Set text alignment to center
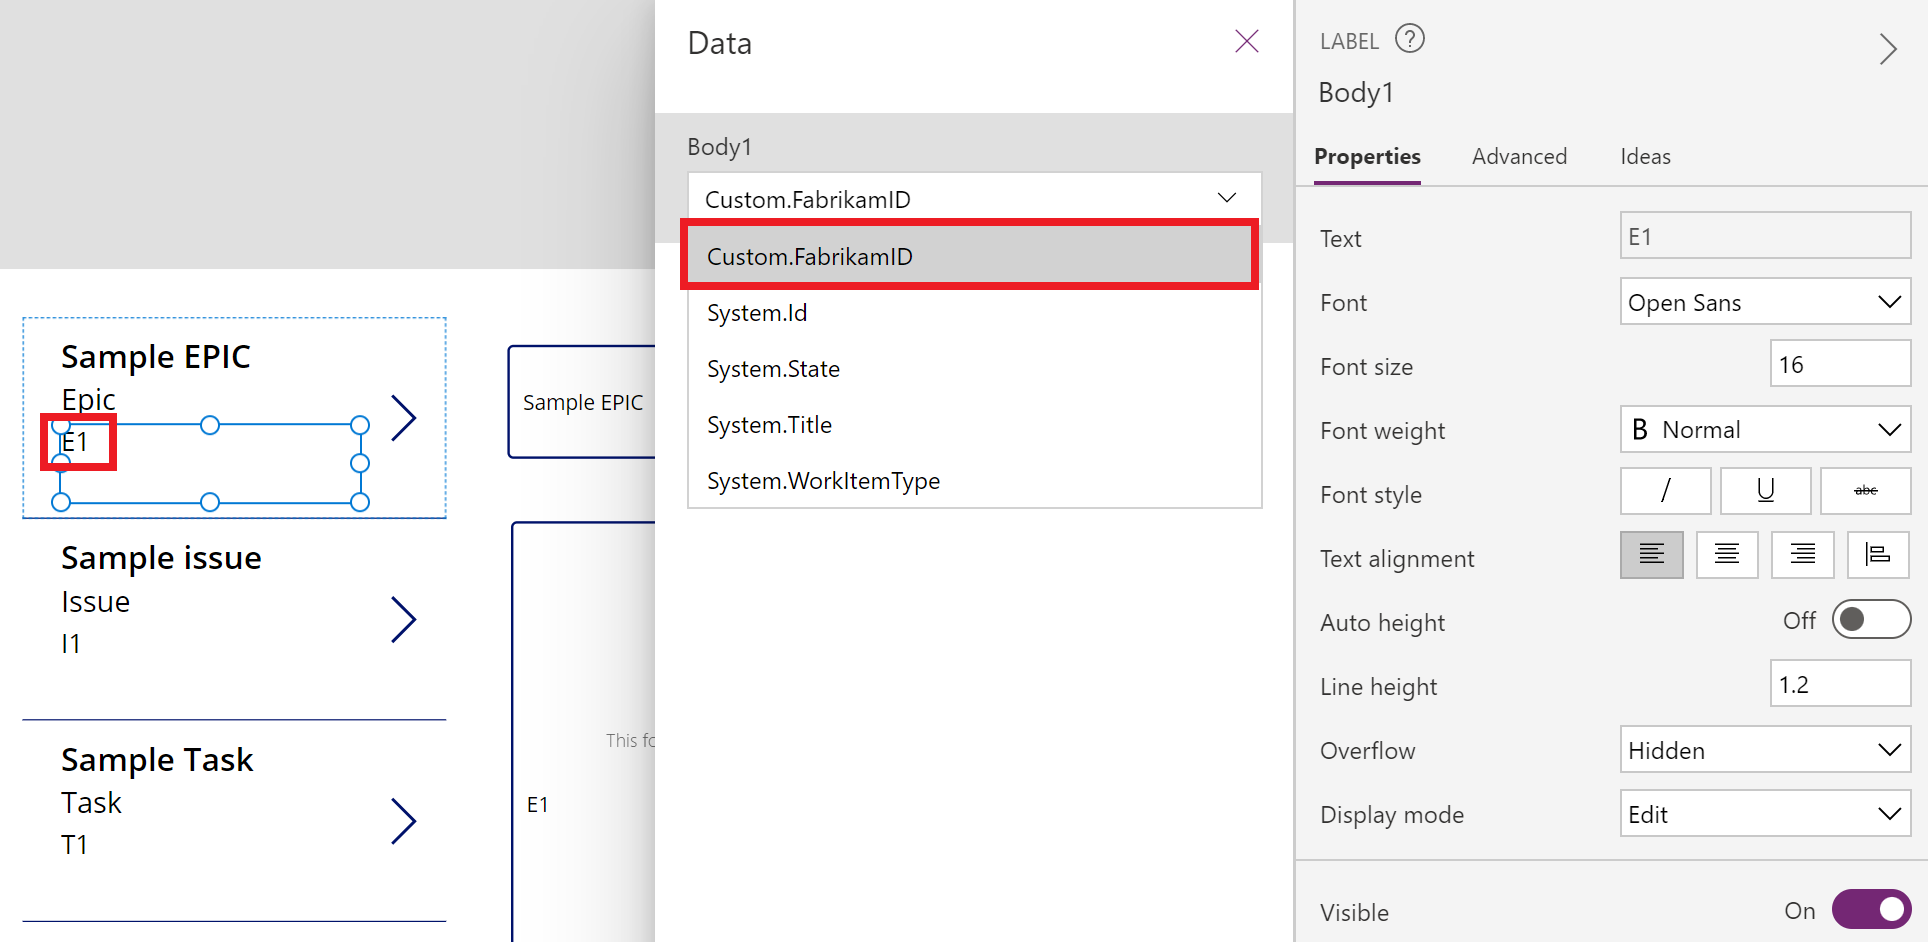 (1727, 555)
